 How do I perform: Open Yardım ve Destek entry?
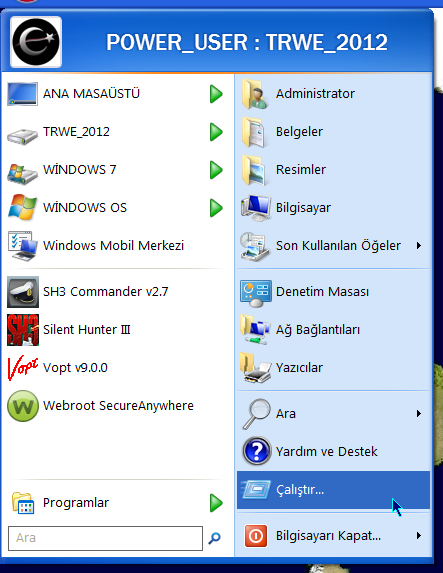(333, 452)
